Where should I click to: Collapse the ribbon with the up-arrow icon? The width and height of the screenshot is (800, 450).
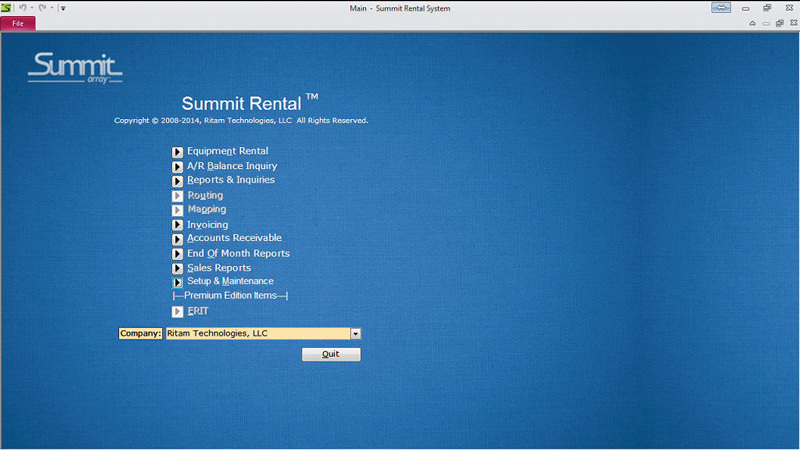pos(752,23)
